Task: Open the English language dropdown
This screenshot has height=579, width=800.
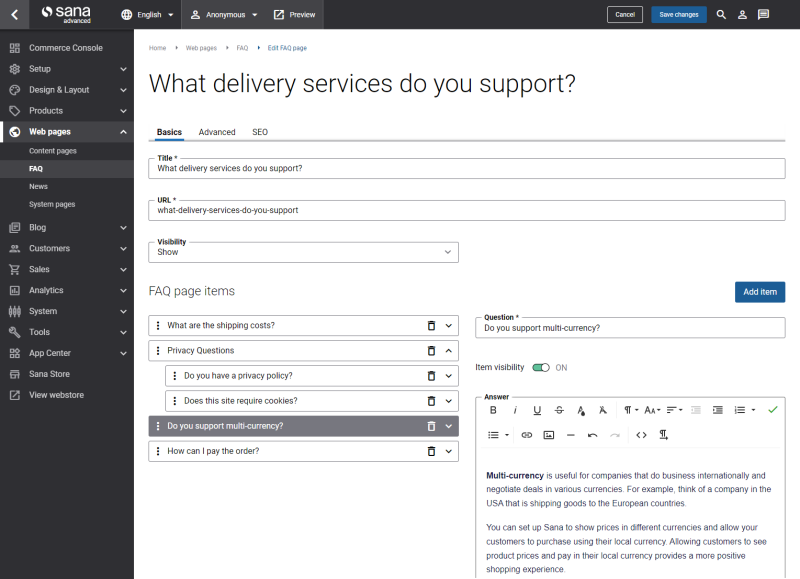Action: tap(147, 15)
